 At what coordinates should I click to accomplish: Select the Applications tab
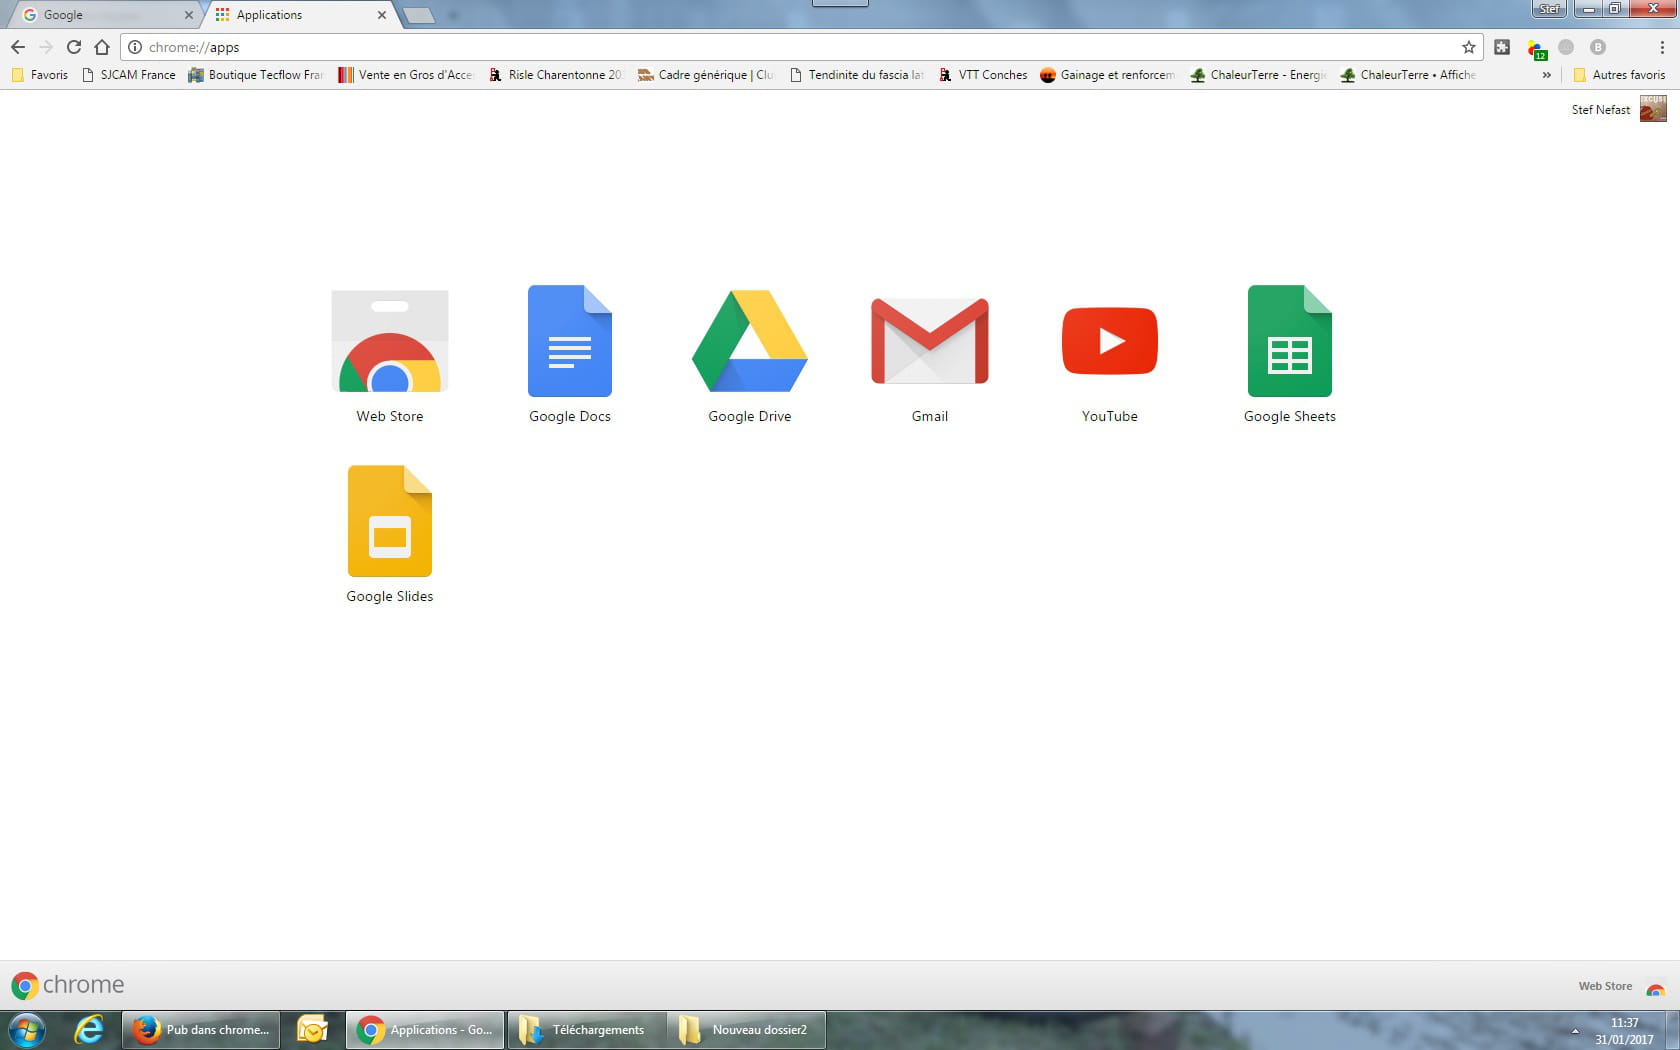click(298, 15)
